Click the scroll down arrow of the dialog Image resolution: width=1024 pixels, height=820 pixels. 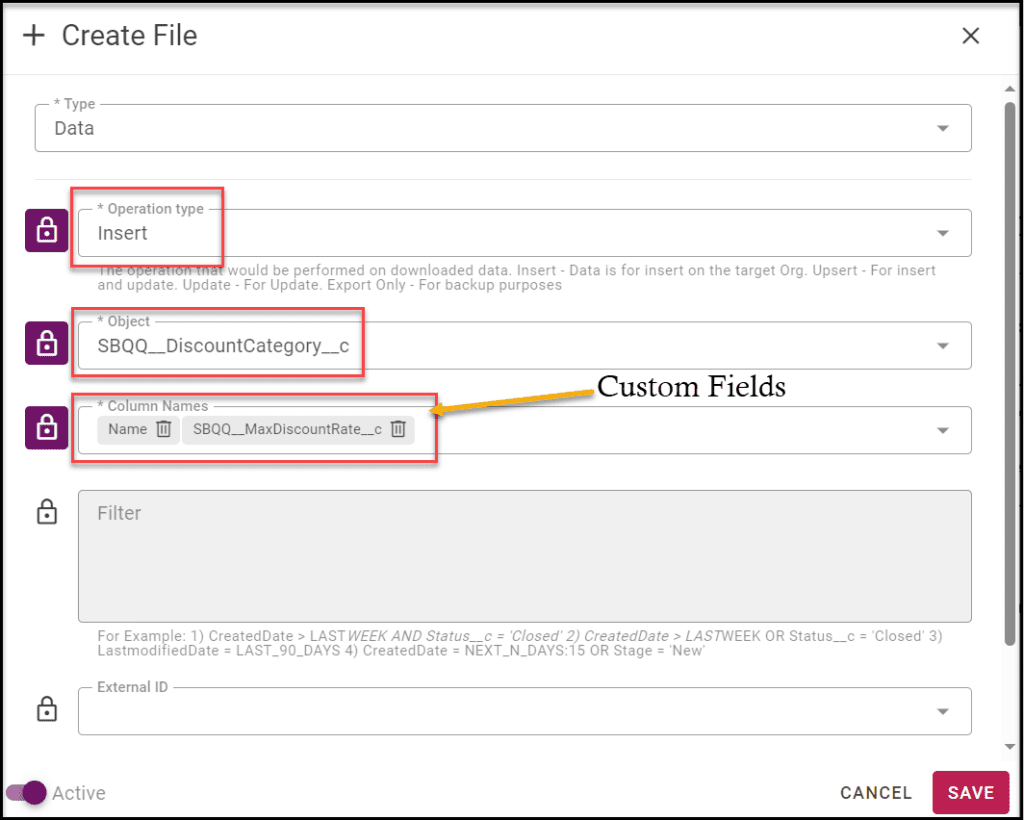(x=1010, y=747)
